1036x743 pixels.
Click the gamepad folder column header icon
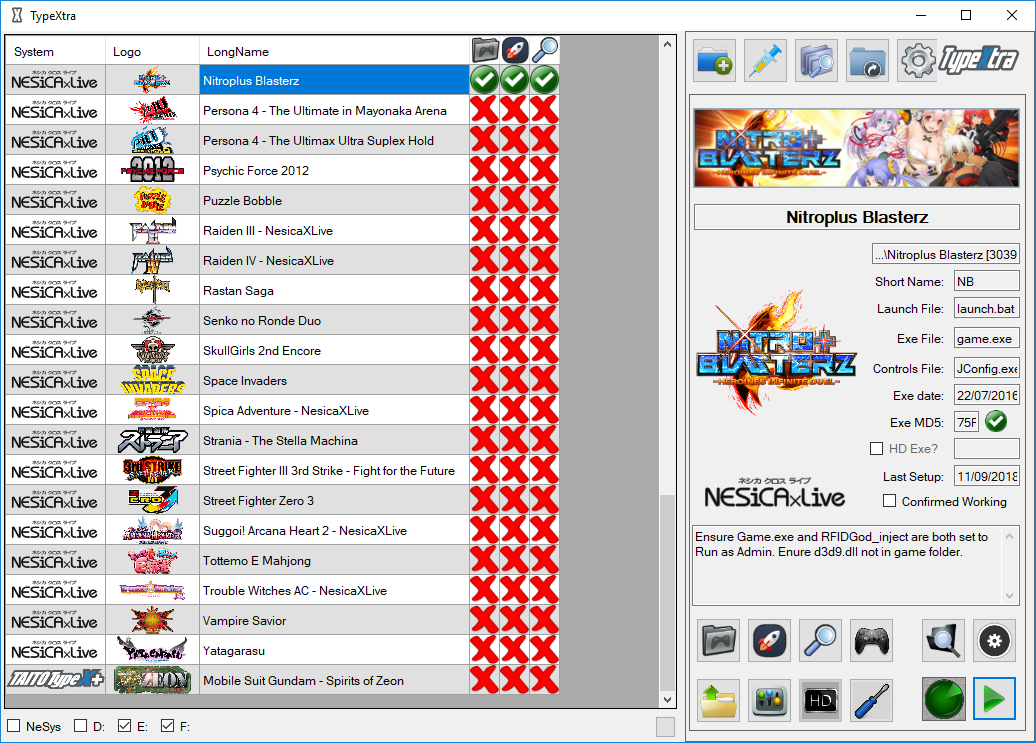(x=485, y=50)
